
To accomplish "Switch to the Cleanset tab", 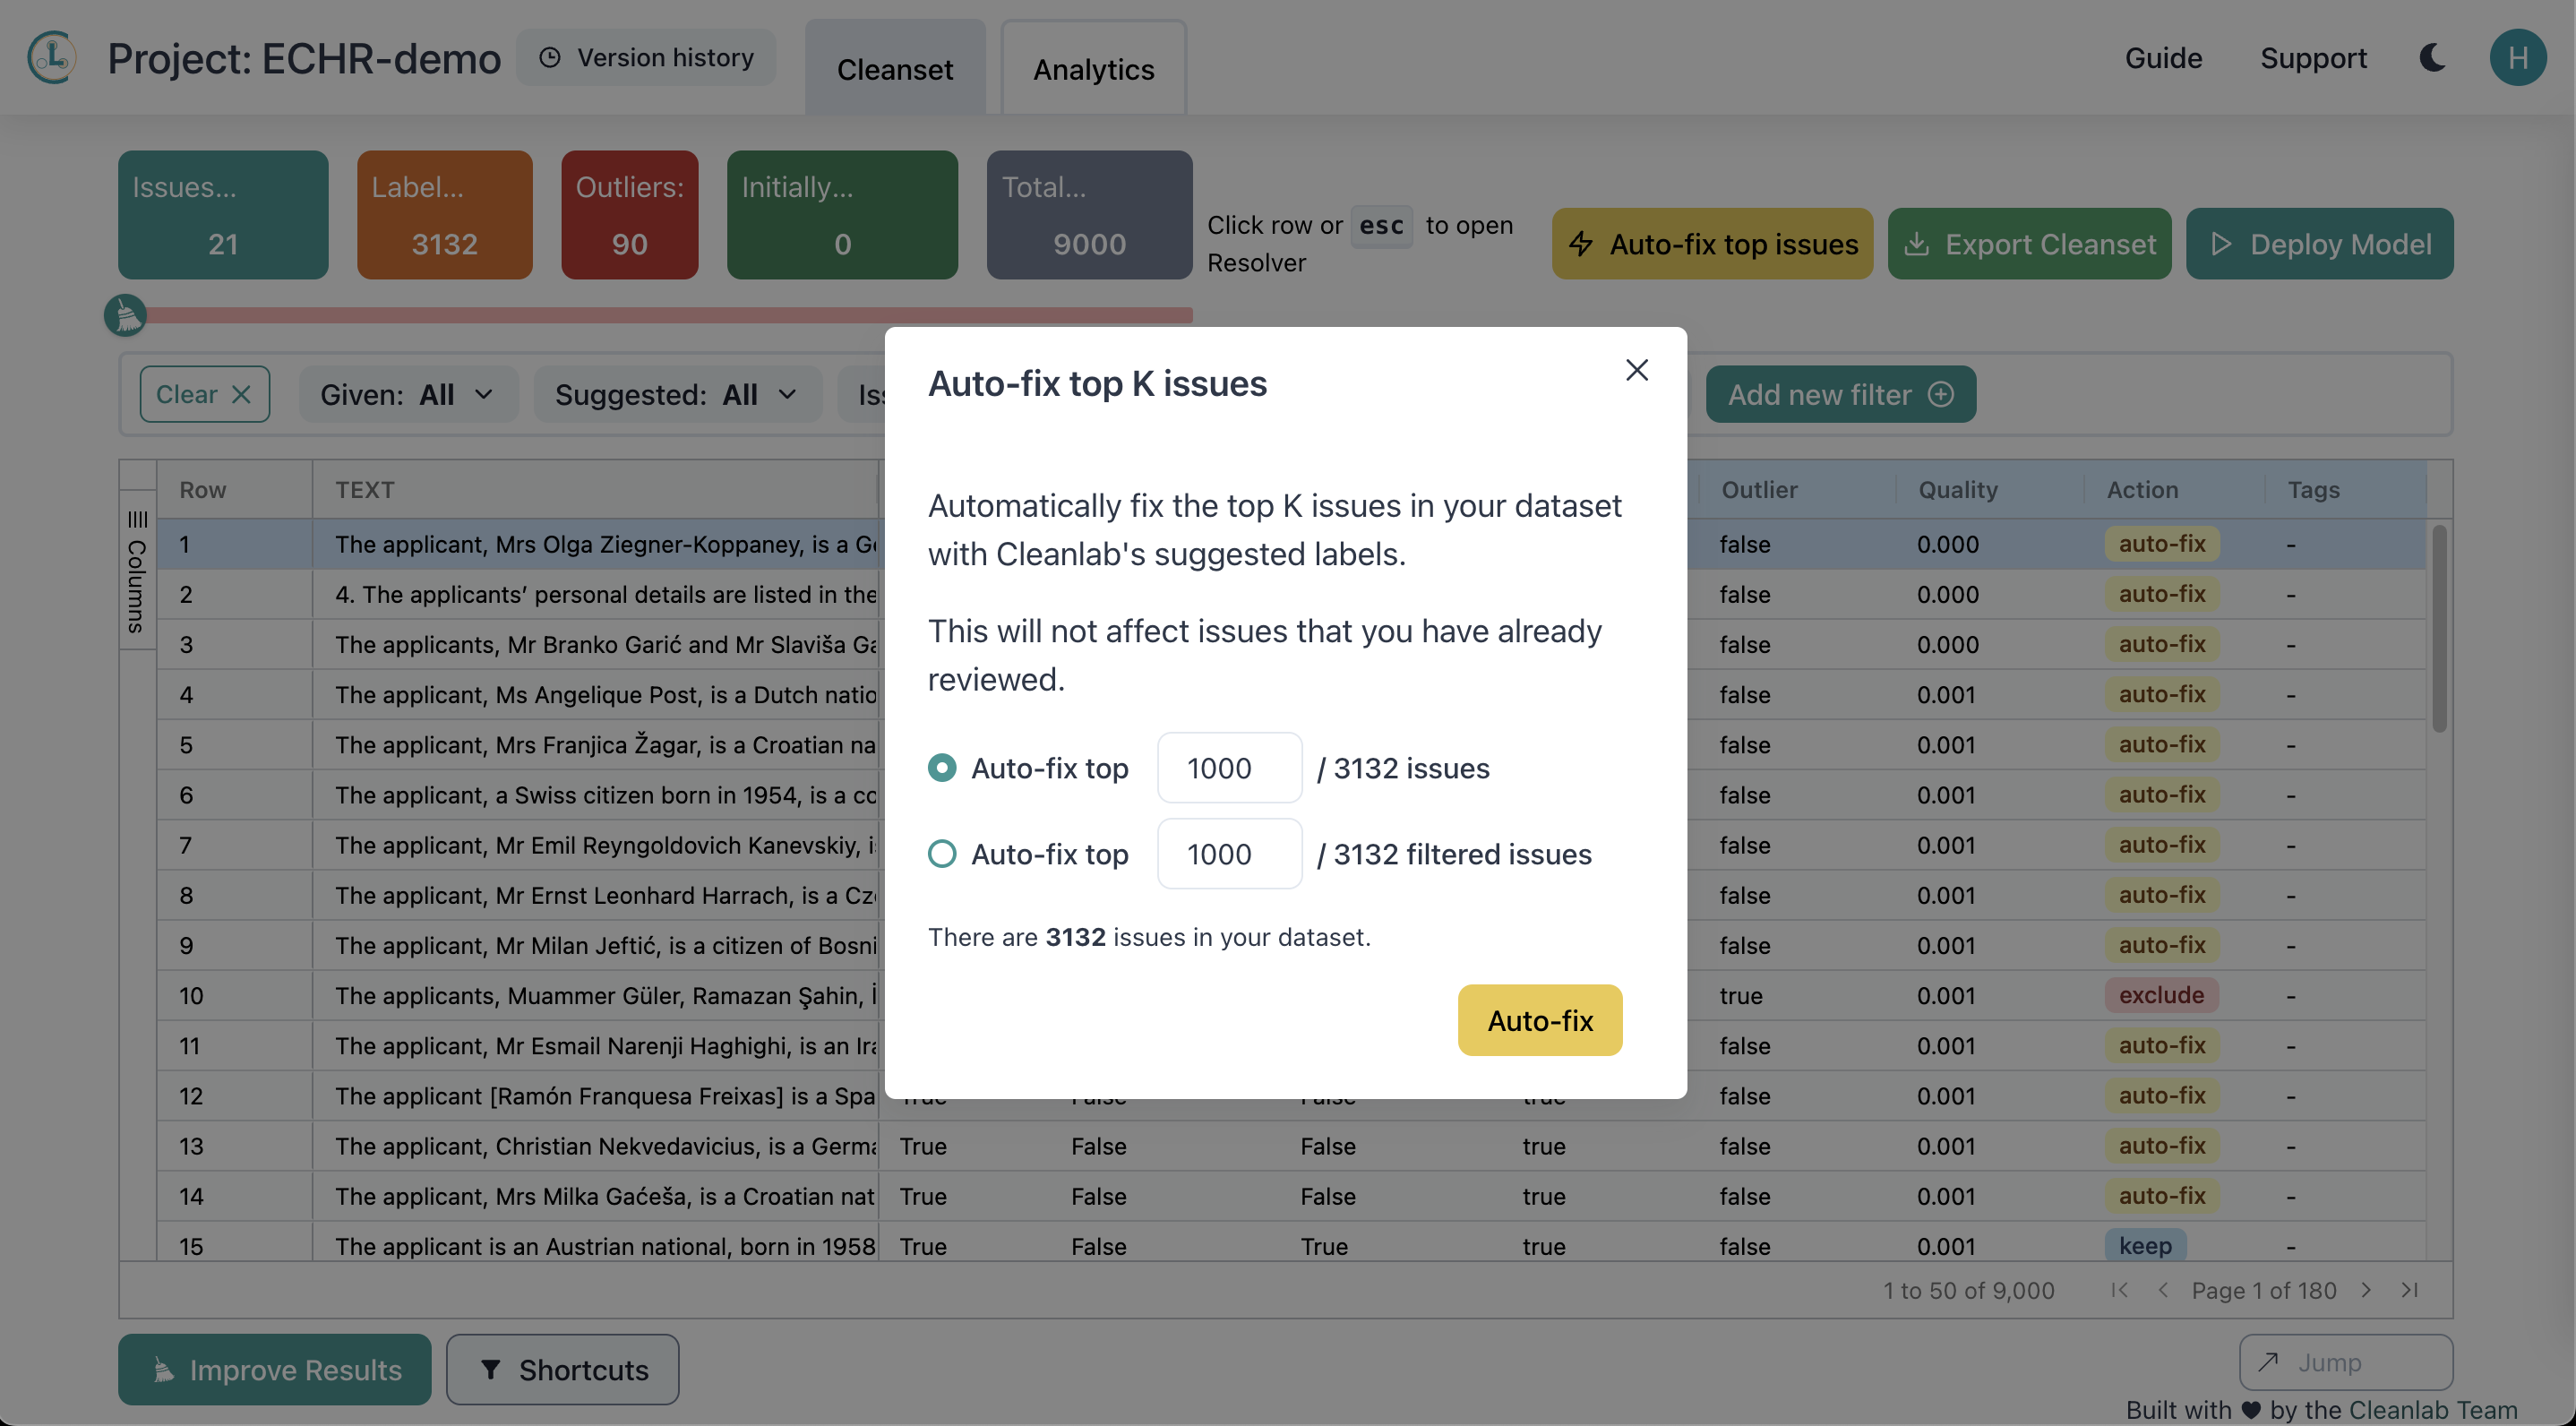I will 894,69.
